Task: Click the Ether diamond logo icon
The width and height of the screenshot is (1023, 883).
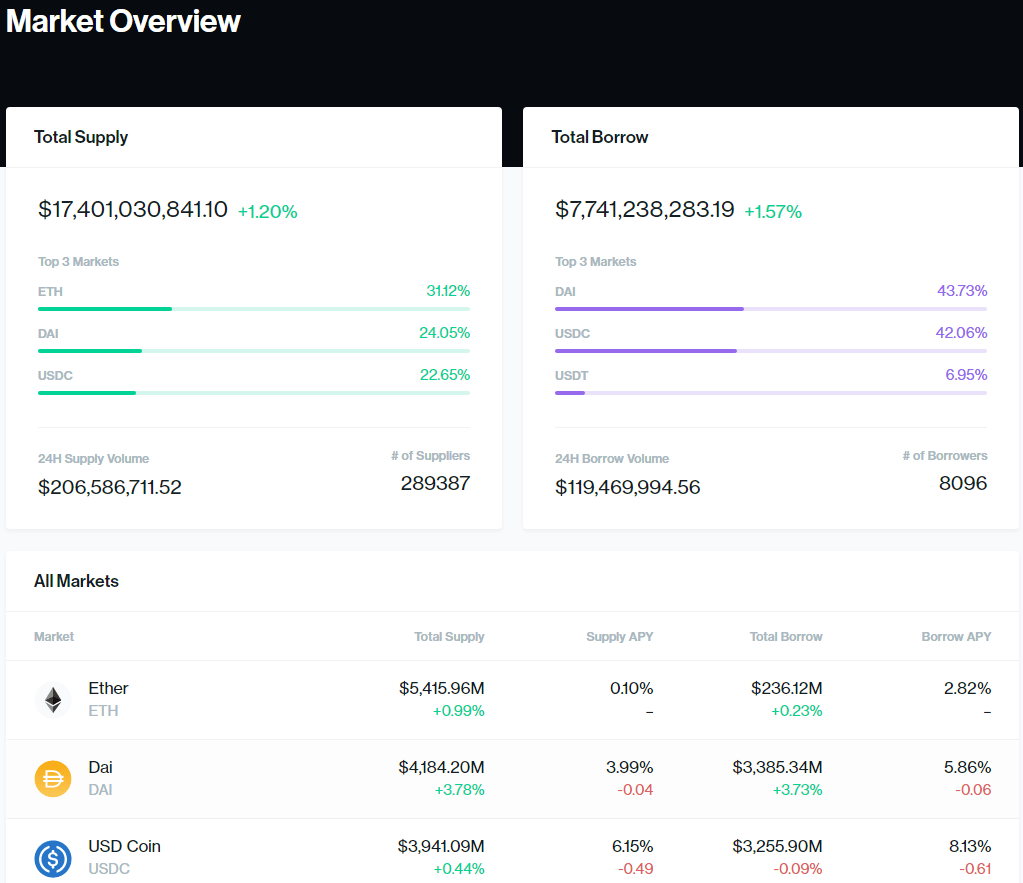Action: point(52,699)
